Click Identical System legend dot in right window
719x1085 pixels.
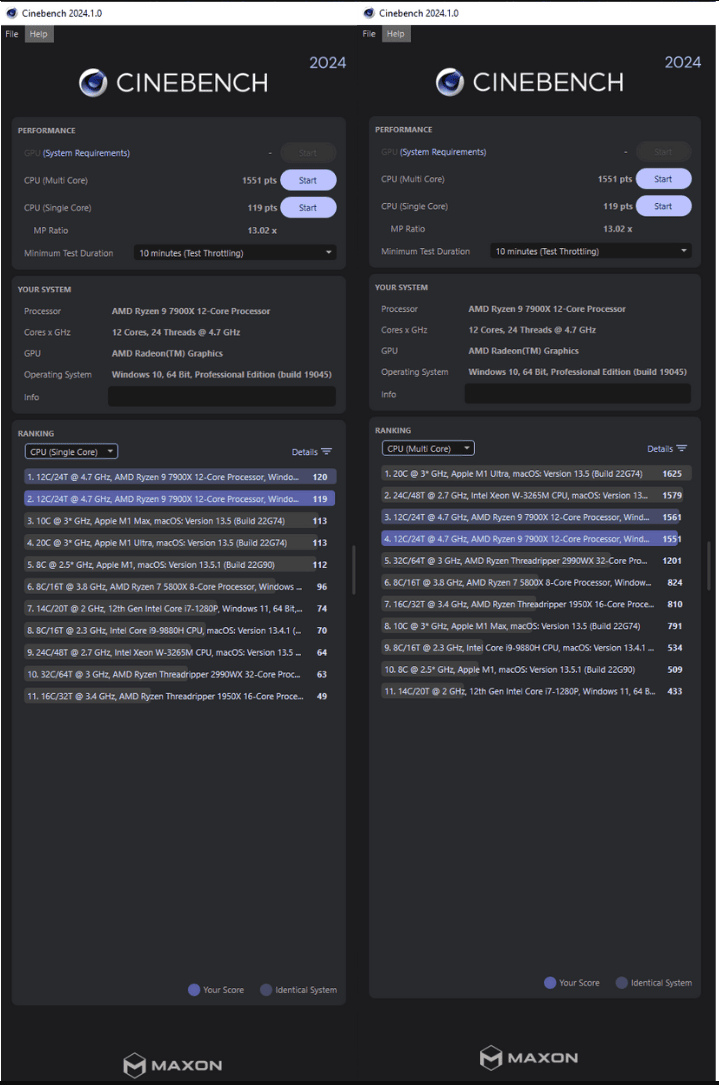tap(621, 983)
